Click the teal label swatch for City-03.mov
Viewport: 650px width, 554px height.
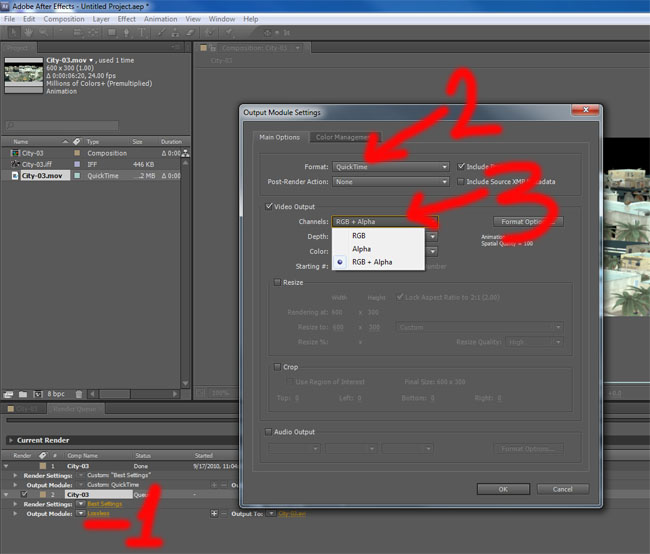coord(77,175)
